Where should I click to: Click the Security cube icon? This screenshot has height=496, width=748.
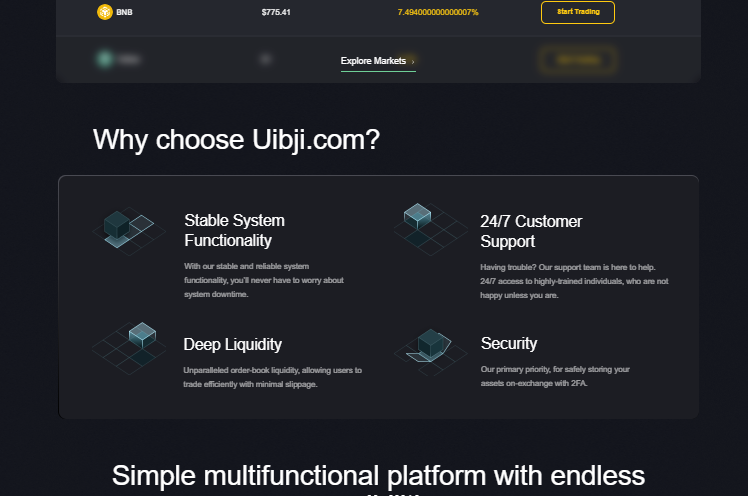click(430, 351)
